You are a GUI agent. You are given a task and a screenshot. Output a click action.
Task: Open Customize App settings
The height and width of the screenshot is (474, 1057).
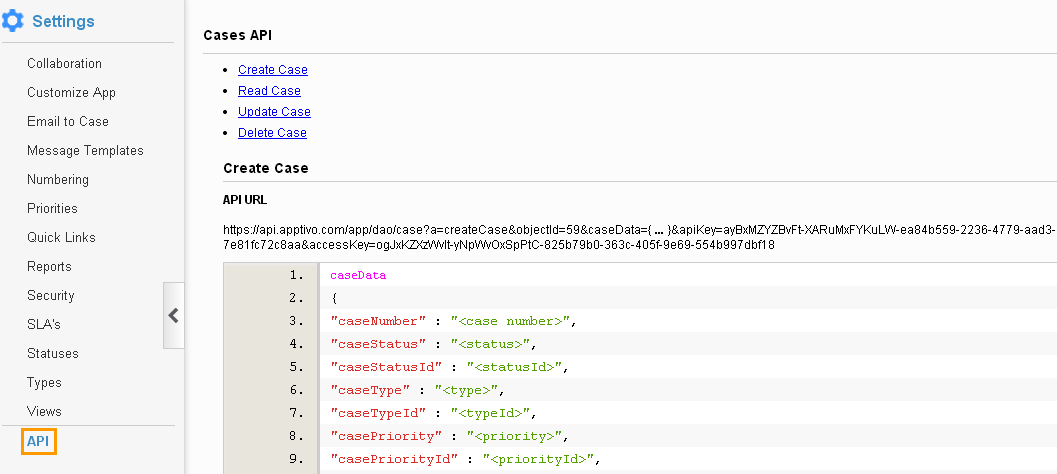coord(71,92)
